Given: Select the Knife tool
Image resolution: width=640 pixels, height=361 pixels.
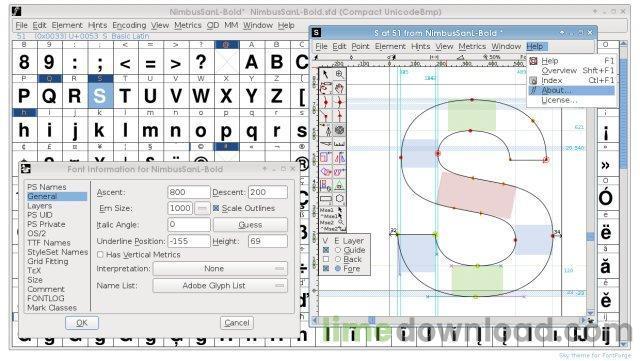Looking at the screenshot, I should pyautogui.click(x=325, y=144).
